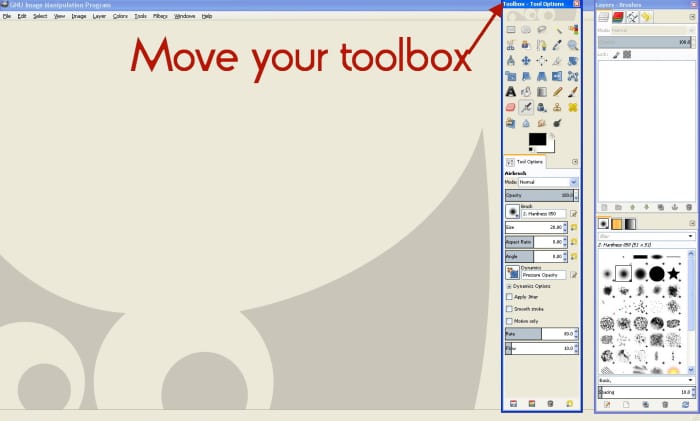Select the Text tool in toolbox

[x=511, y=92]
